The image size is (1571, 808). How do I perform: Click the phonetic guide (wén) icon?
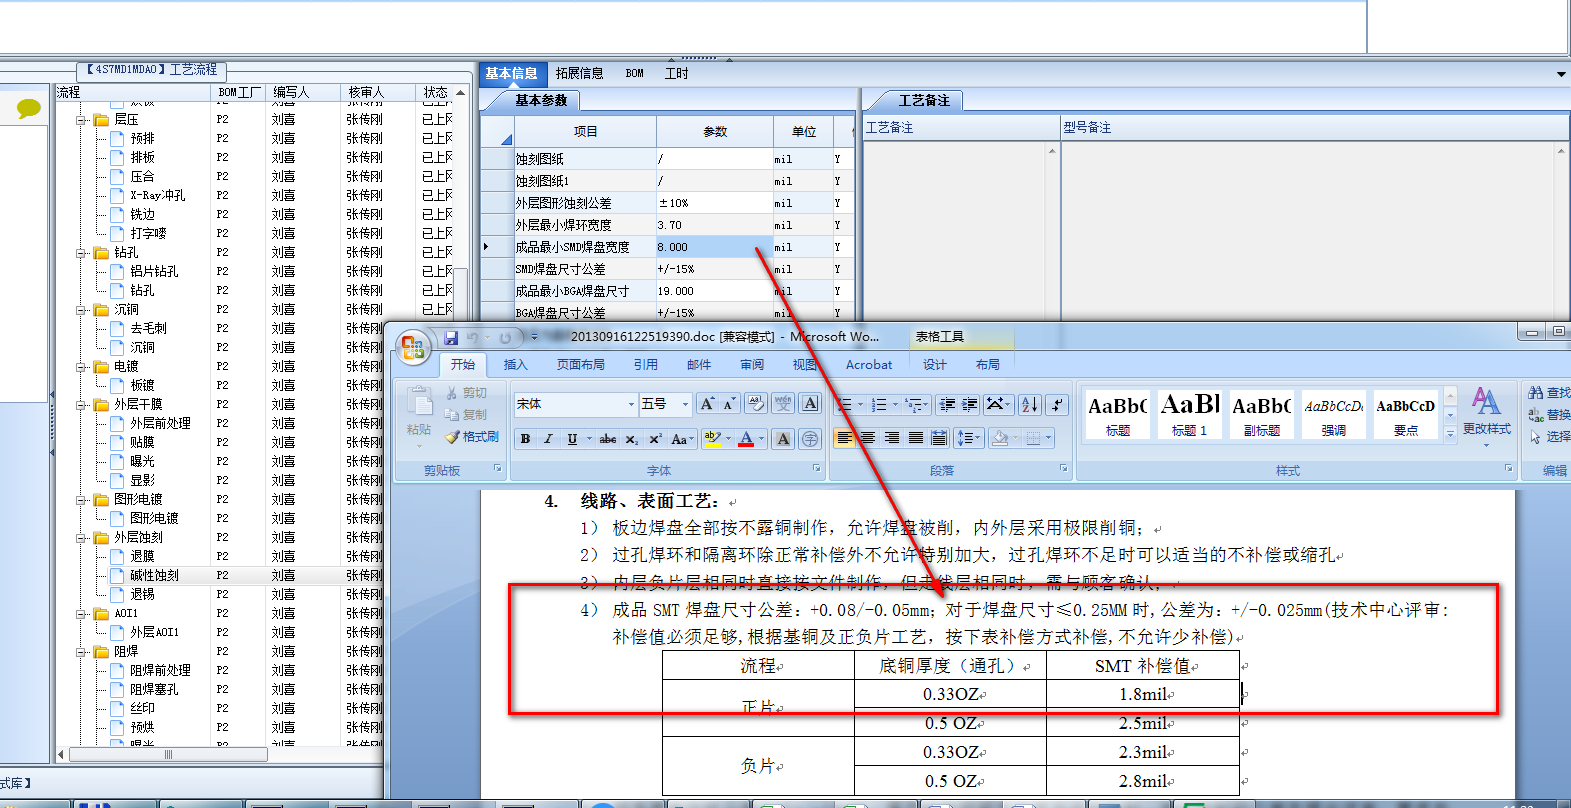pos(783,404)
